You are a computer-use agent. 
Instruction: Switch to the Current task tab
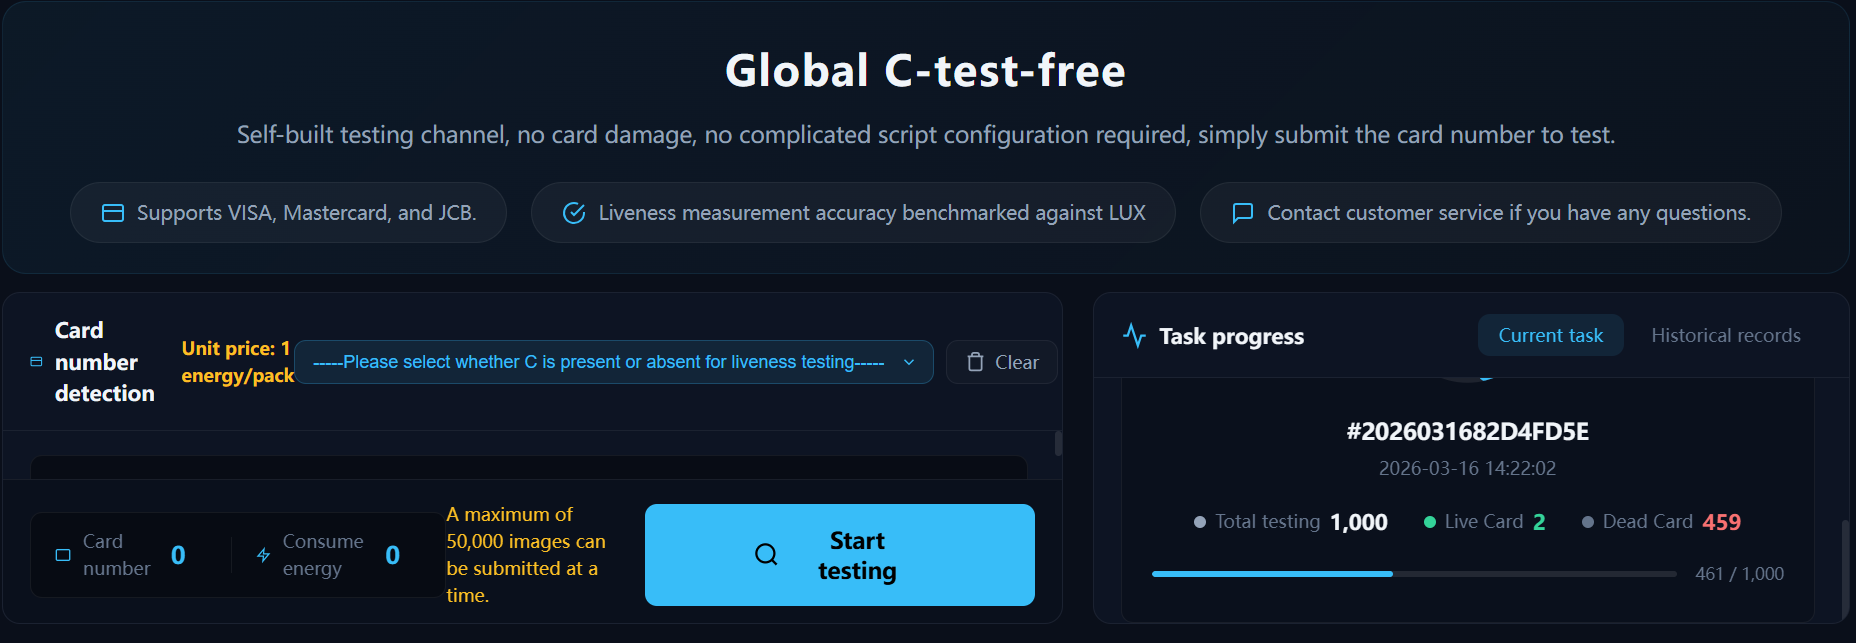1550,336
